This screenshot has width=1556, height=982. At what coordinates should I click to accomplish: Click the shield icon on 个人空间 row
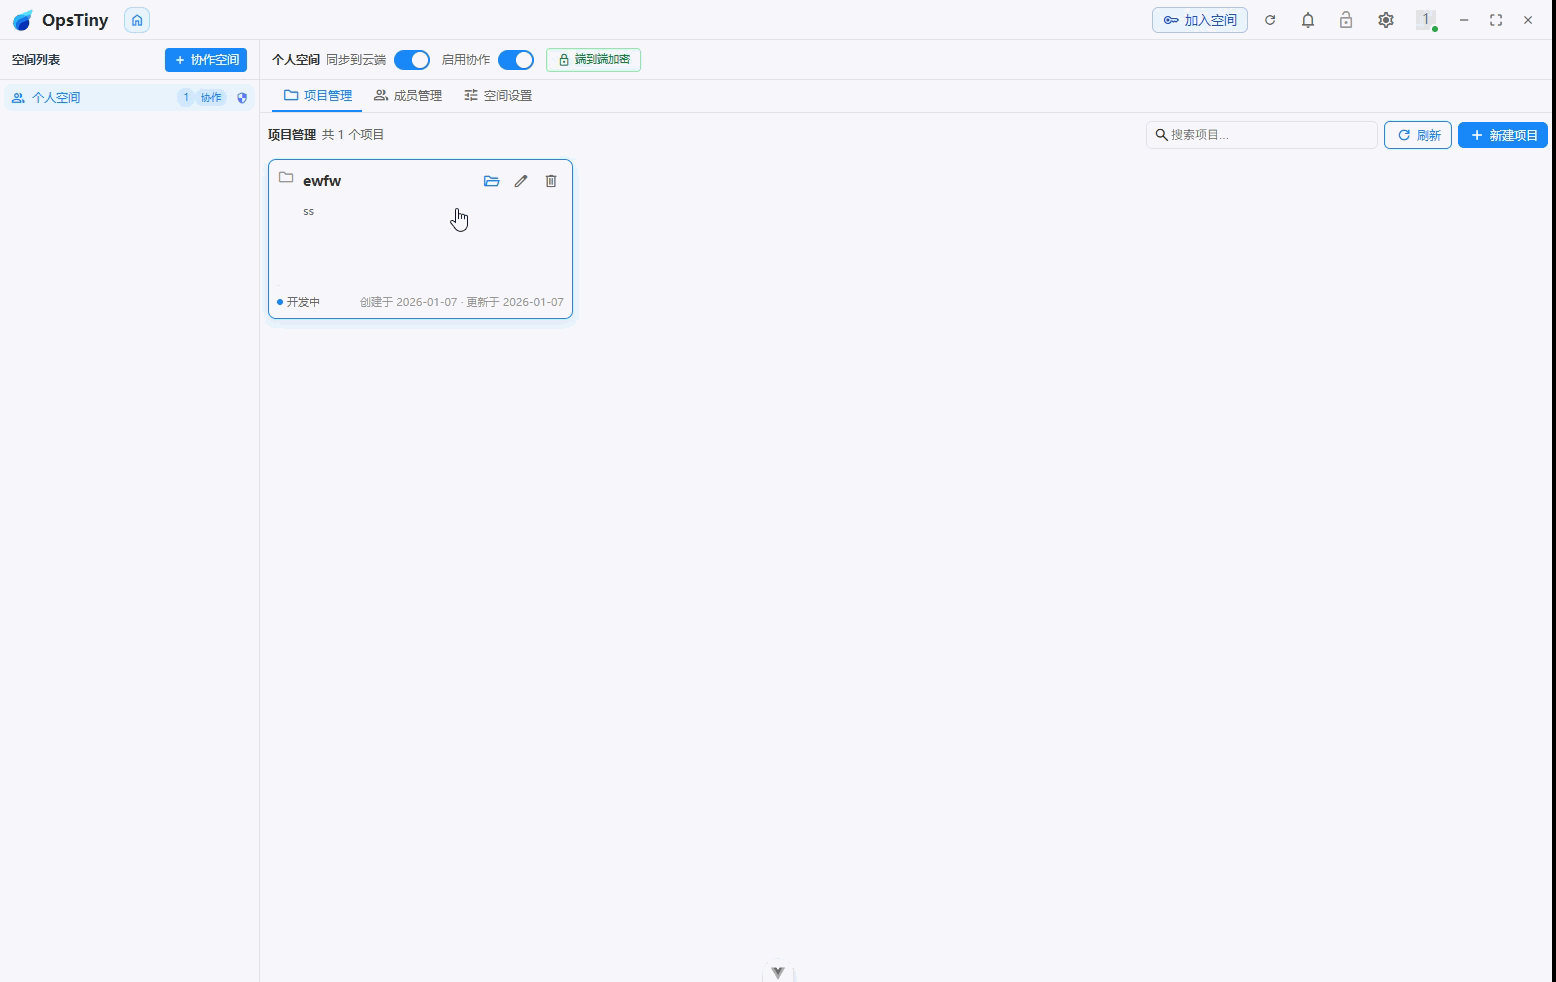click(x=242, y=98)
